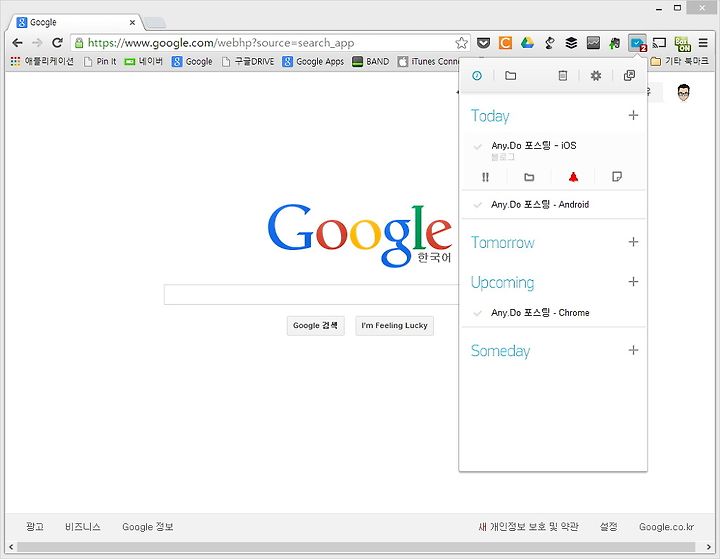The width and height of the screenshot is (720, 559).
Task: Open the Any.do completed tasks trash icon
Action: [562, 75]
